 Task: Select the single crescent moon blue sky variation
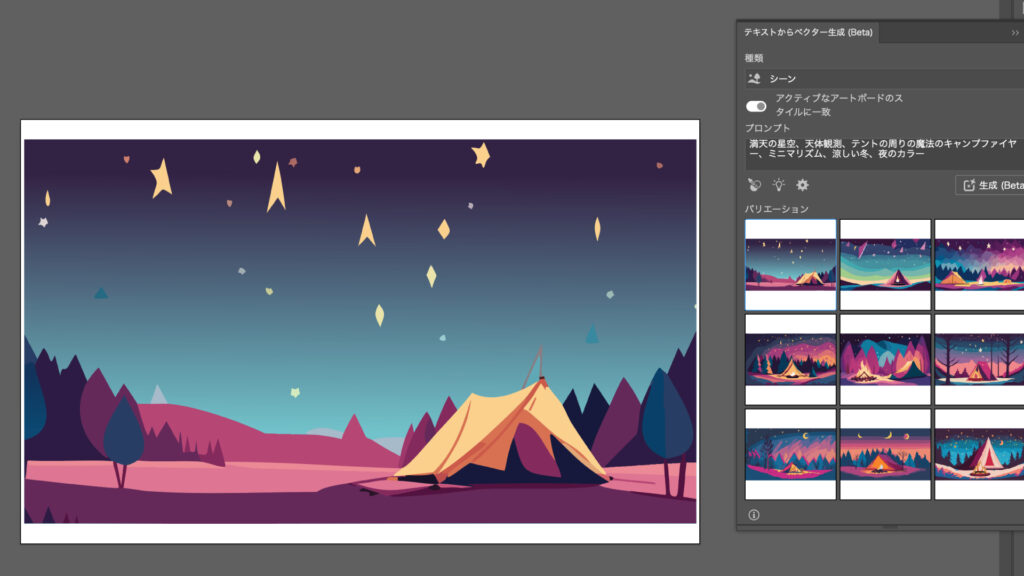point(790,454)
